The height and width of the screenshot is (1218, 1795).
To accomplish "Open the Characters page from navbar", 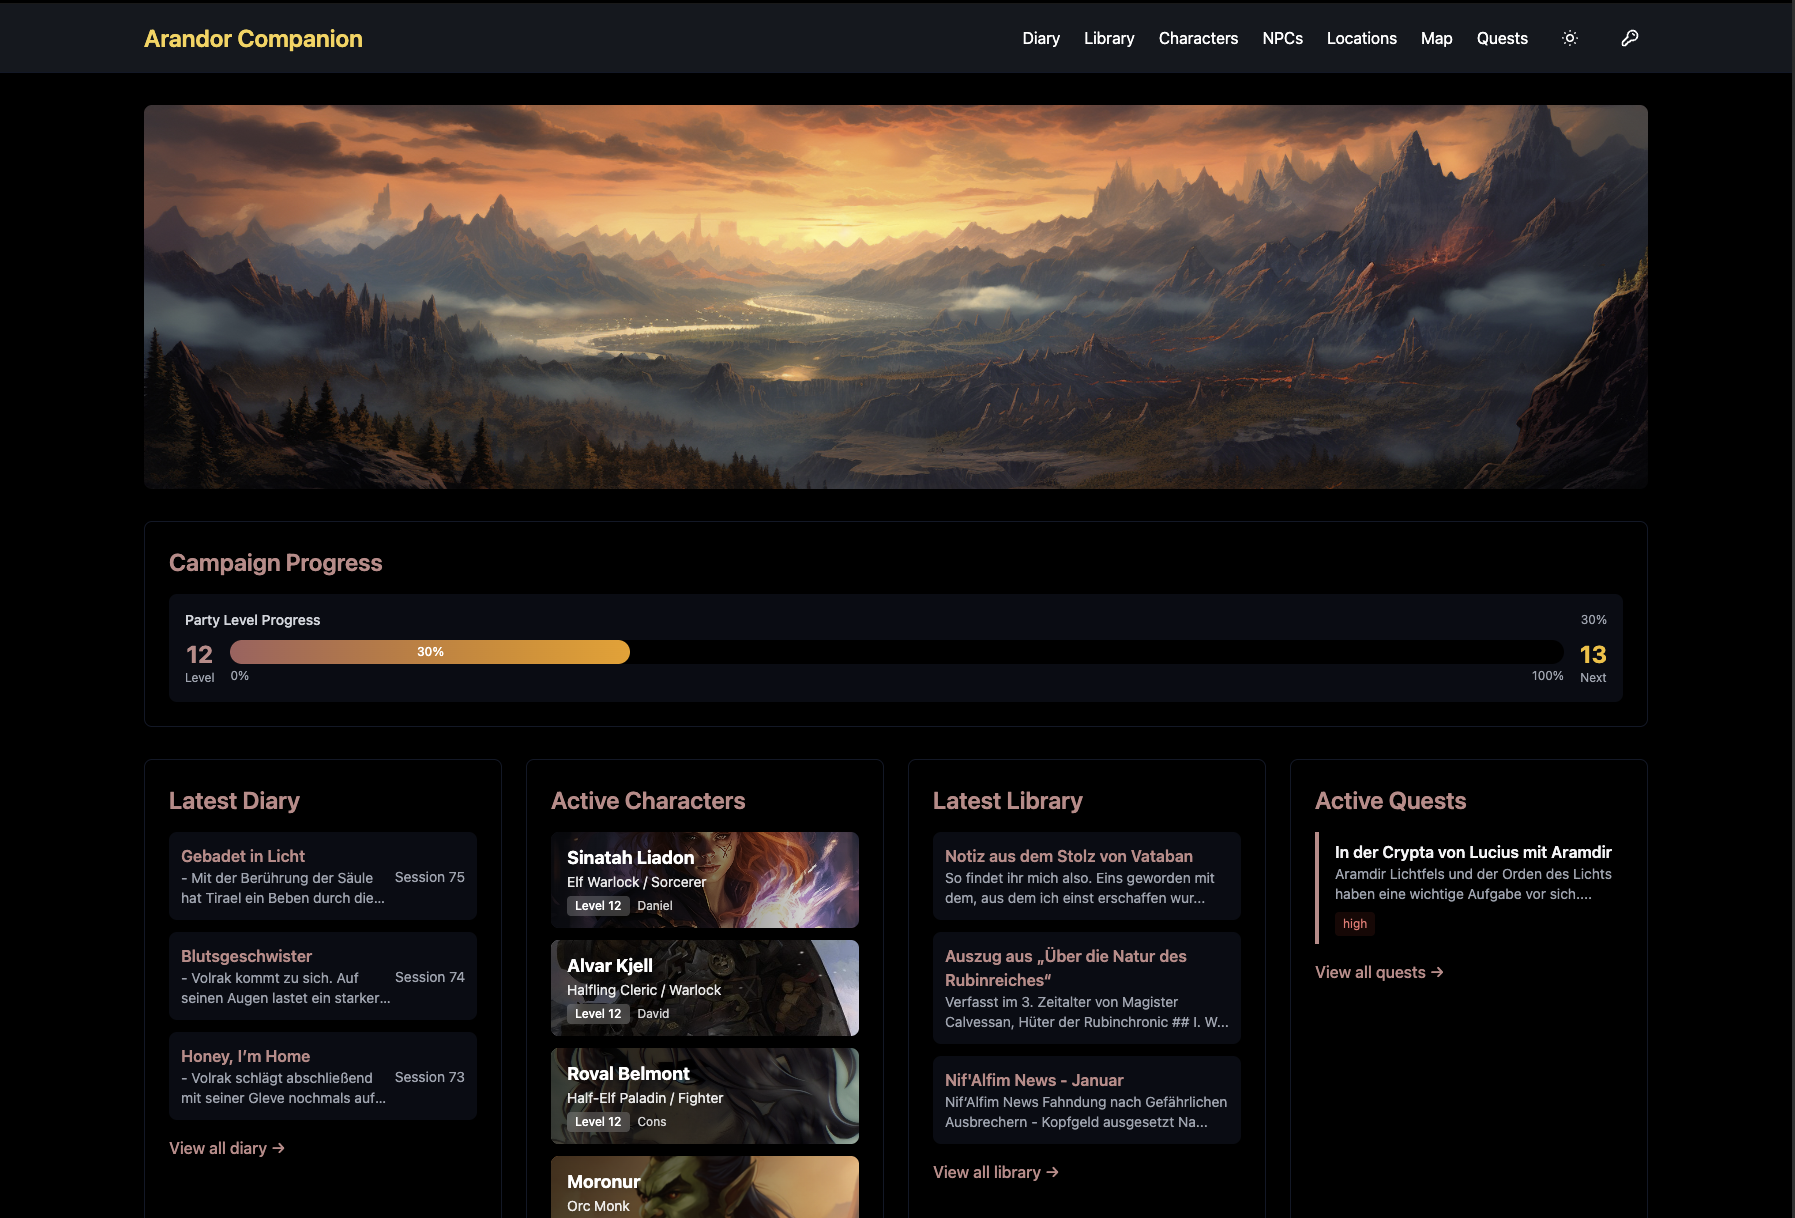I will 1197,38.
